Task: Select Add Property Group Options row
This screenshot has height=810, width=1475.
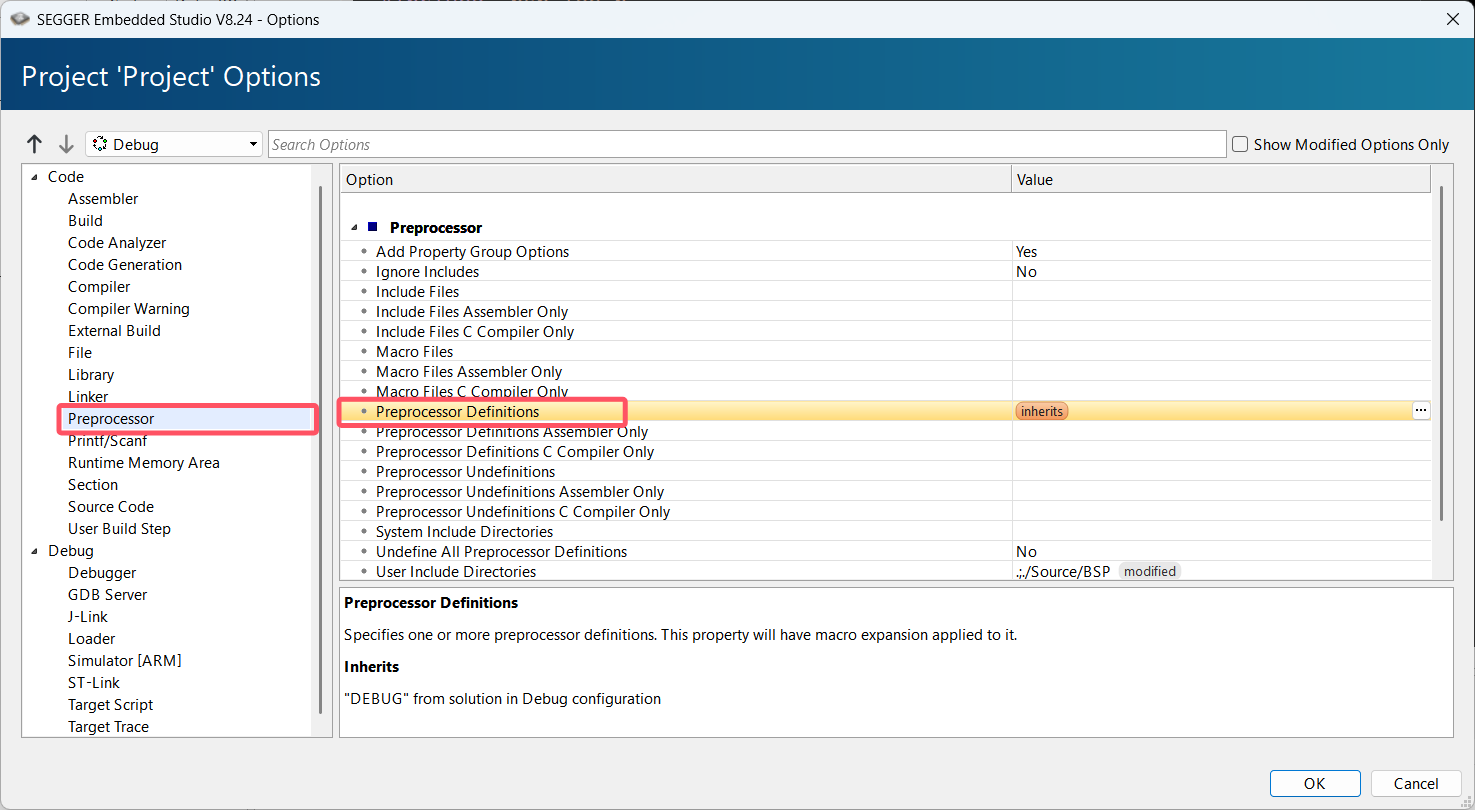Action: [x=885, y=252]
